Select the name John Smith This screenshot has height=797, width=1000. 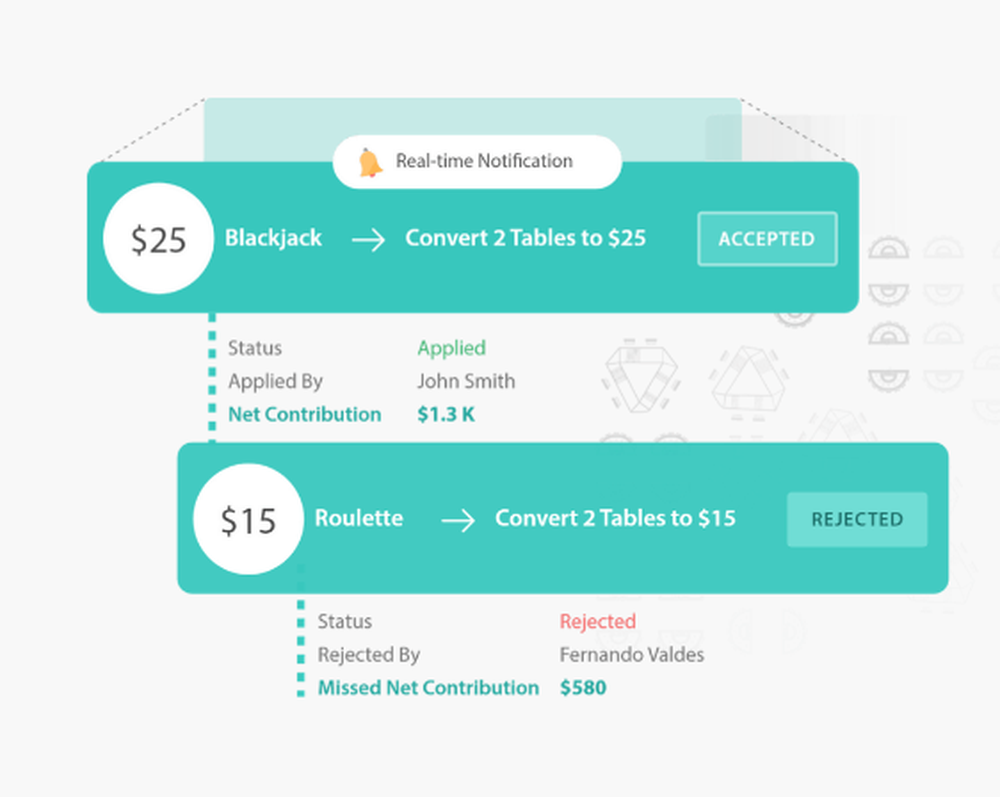[466, 381]
